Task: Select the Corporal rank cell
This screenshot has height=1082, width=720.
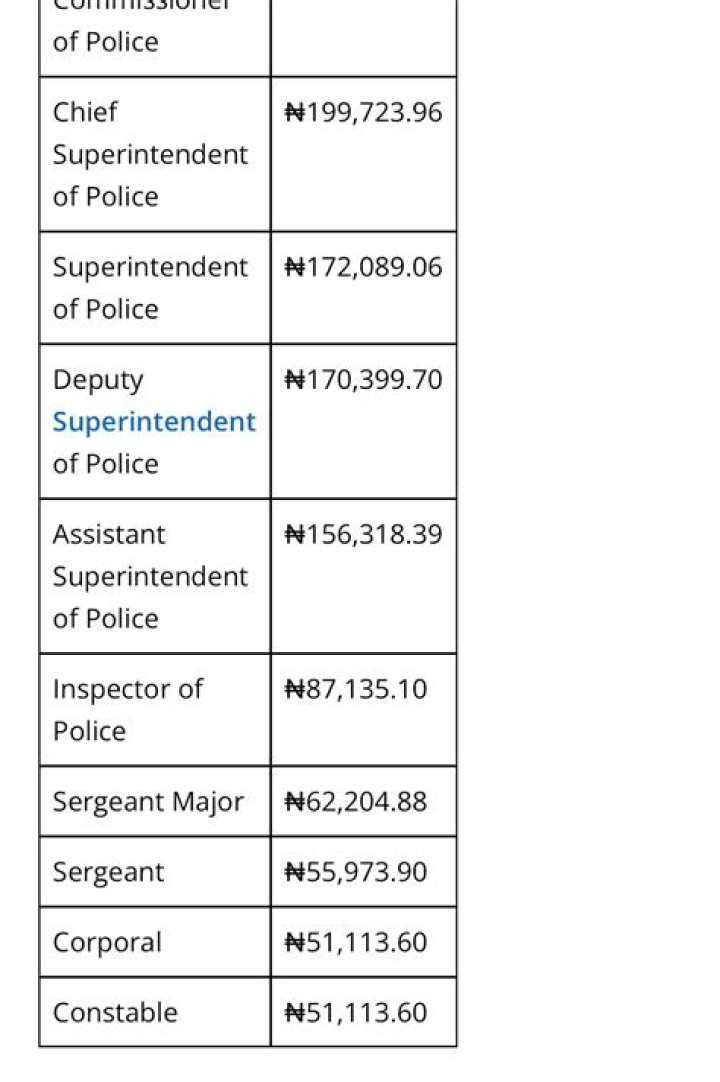Action: (107, 942)
